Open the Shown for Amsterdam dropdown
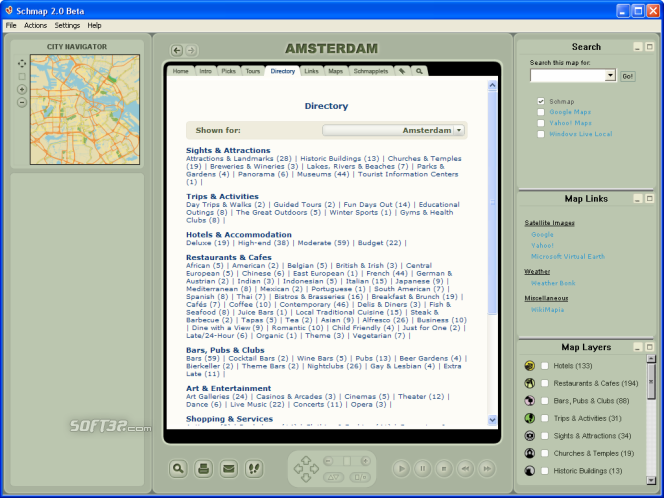 (x=393, y=130)
